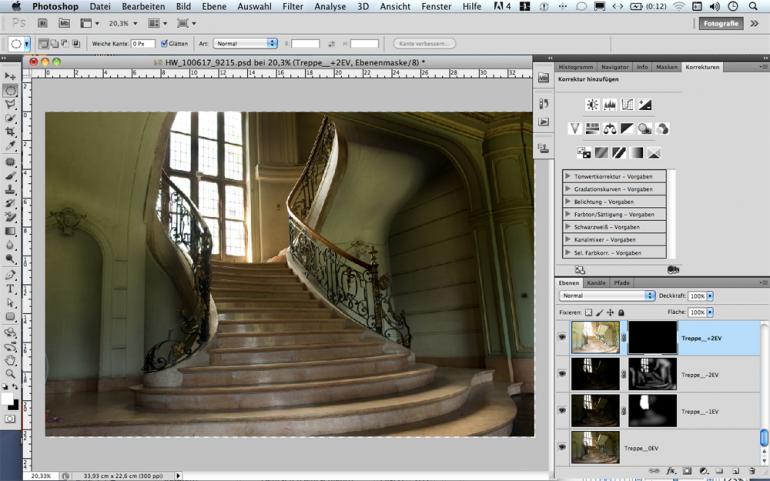770x481 pixels.
Task: Hide the Treppe__-1EV layer
Action: [x=562, y=411]
